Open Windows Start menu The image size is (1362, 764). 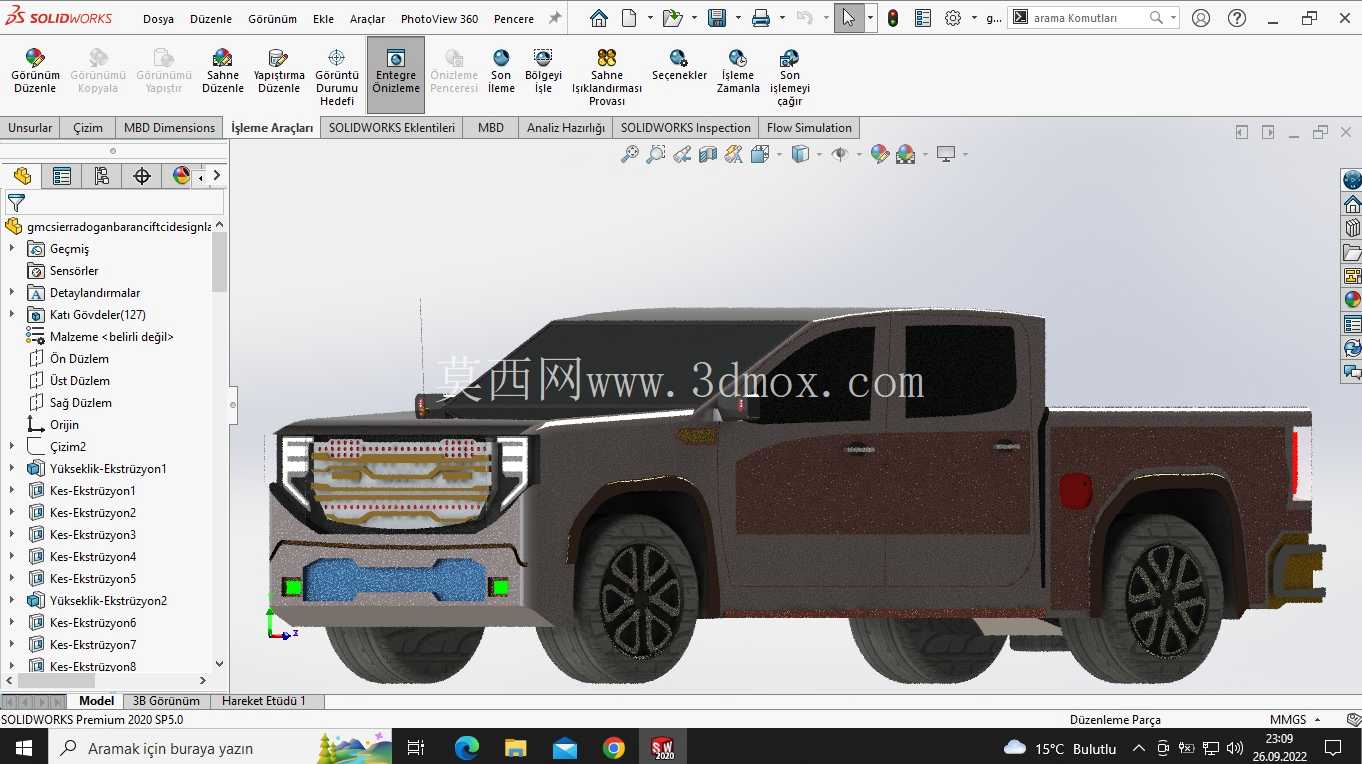[x=23, y=748]
